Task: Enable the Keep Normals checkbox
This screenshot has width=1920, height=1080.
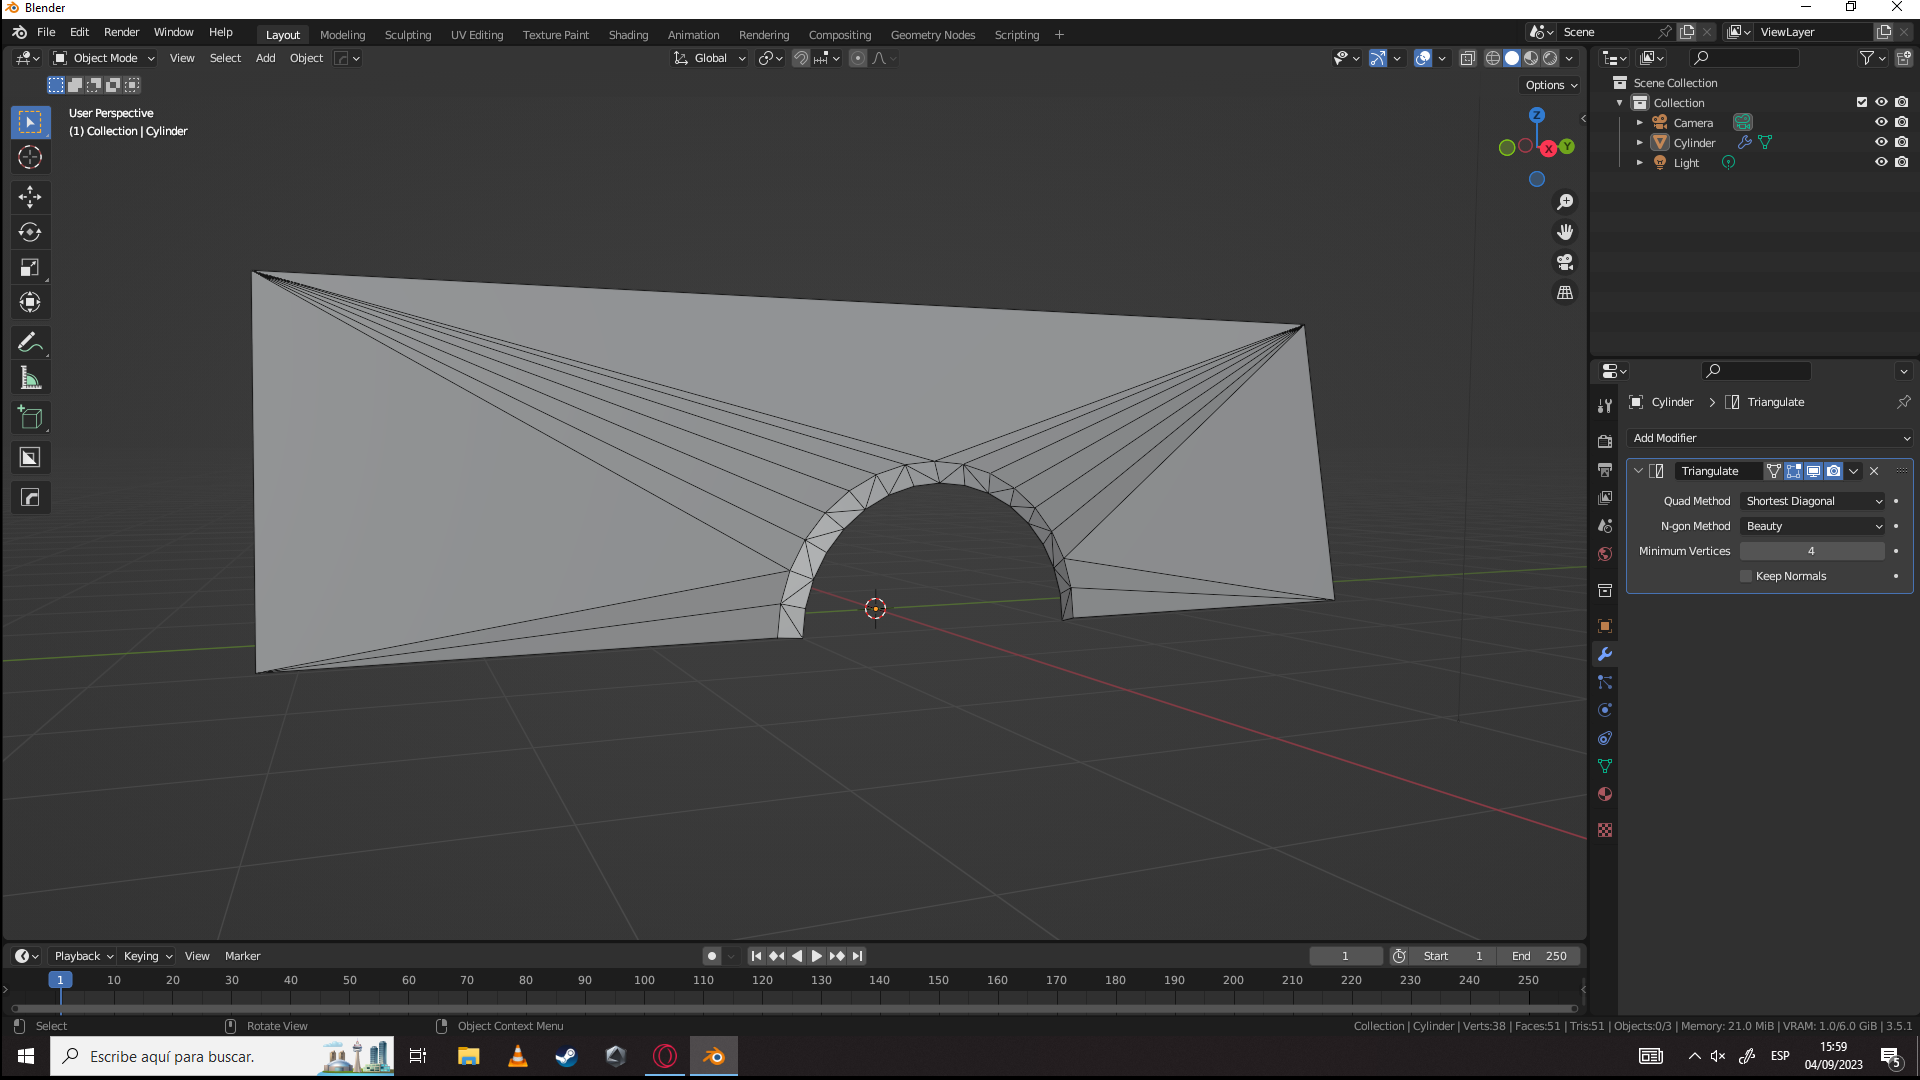Action: pyautogui.click(x=1746, y=576)
